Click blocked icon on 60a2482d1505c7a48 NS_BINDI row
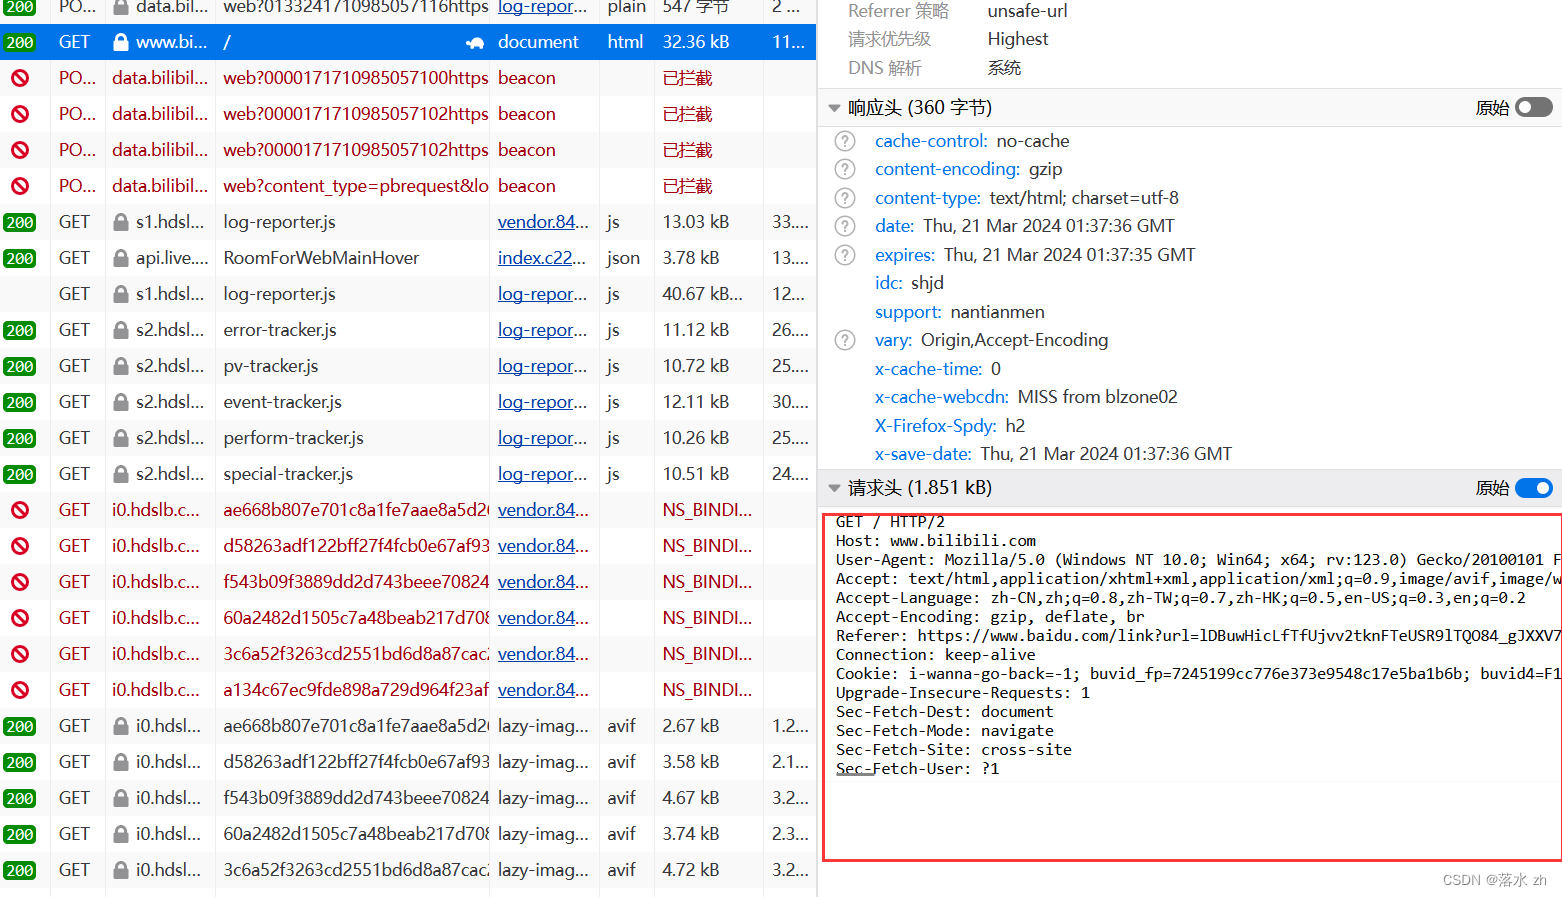 tap(20, 618)
